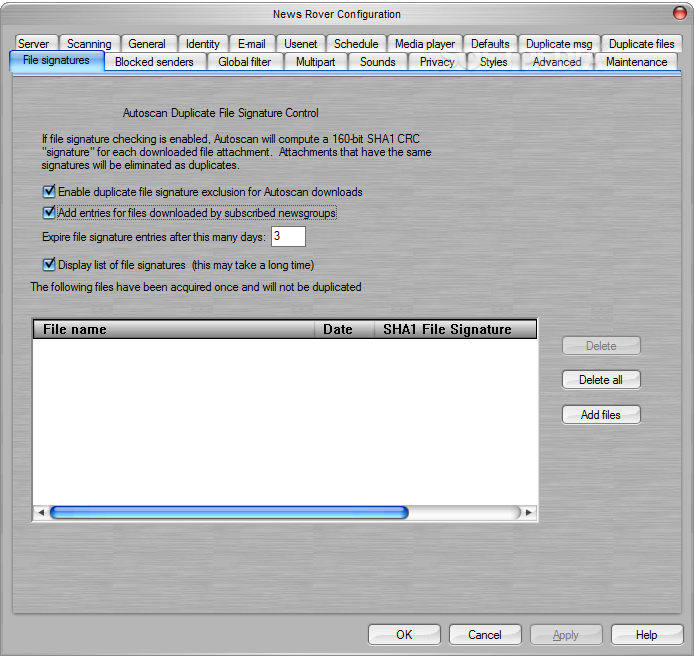Click Add files button
This screenshot has height=656, width=694.
[601, 415]
